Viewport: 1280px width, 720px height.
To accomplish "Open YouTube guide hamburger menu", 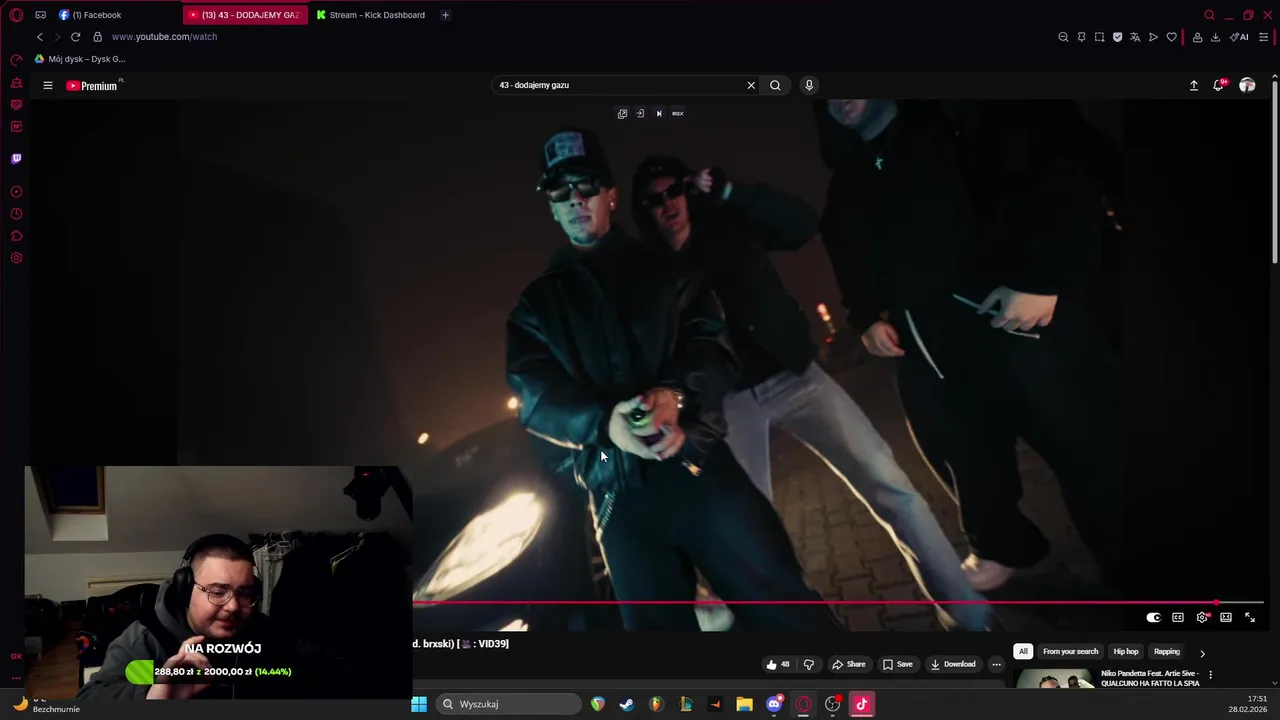I will (48, 86).
